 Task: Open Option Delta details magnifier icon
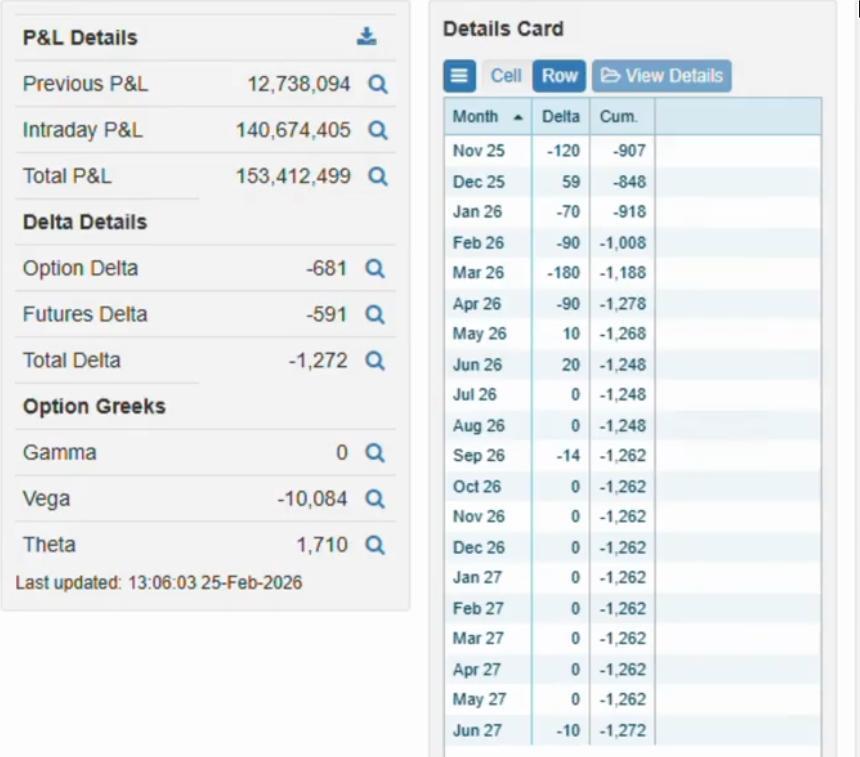coord(375,268)
